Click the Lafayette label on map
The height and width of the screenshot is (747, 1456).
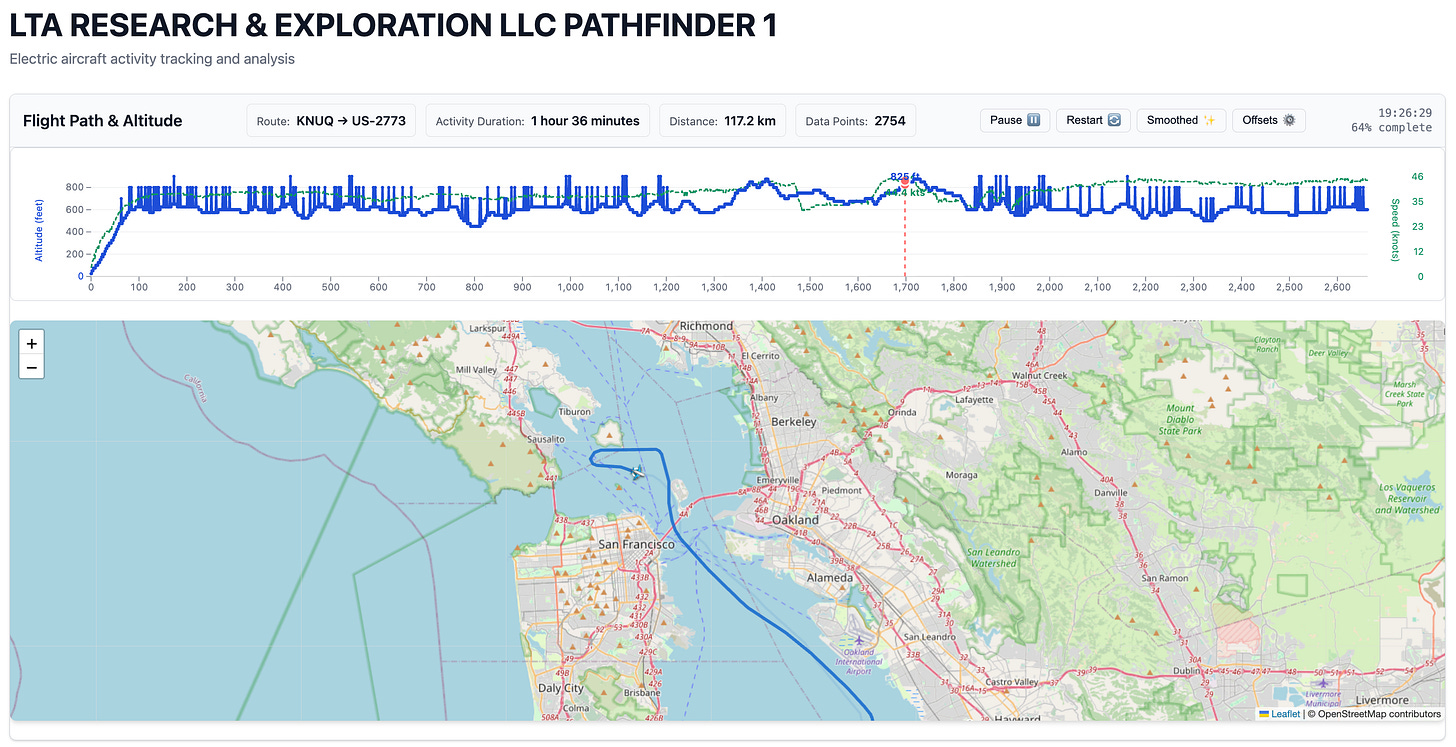(x=975, y=400)
